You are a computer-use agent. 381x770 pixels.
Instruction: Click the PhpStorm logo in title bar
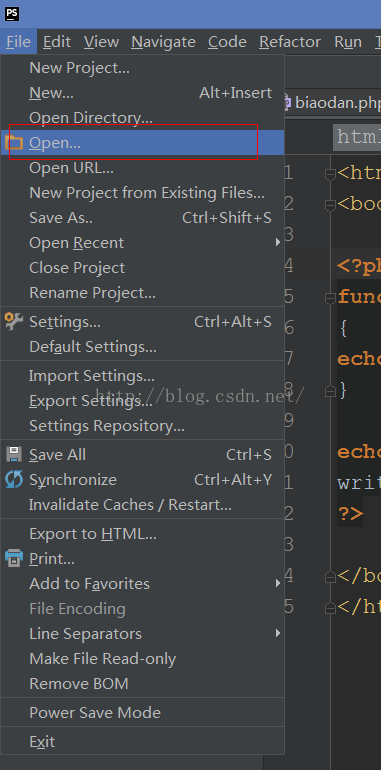[x=12, y=14]
